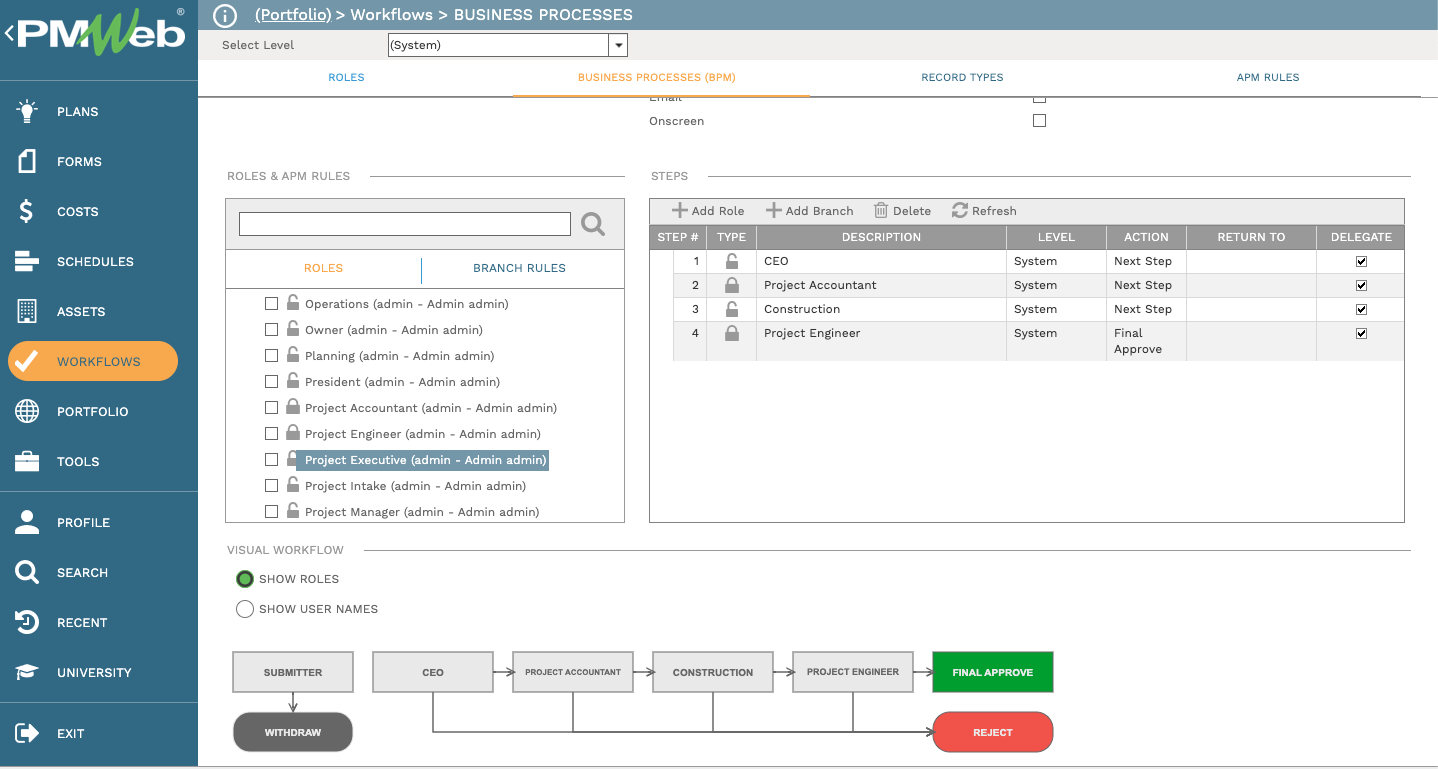Switch to the Roles main tab
The image size is (1438, 769).
click(x=346, y=77)
